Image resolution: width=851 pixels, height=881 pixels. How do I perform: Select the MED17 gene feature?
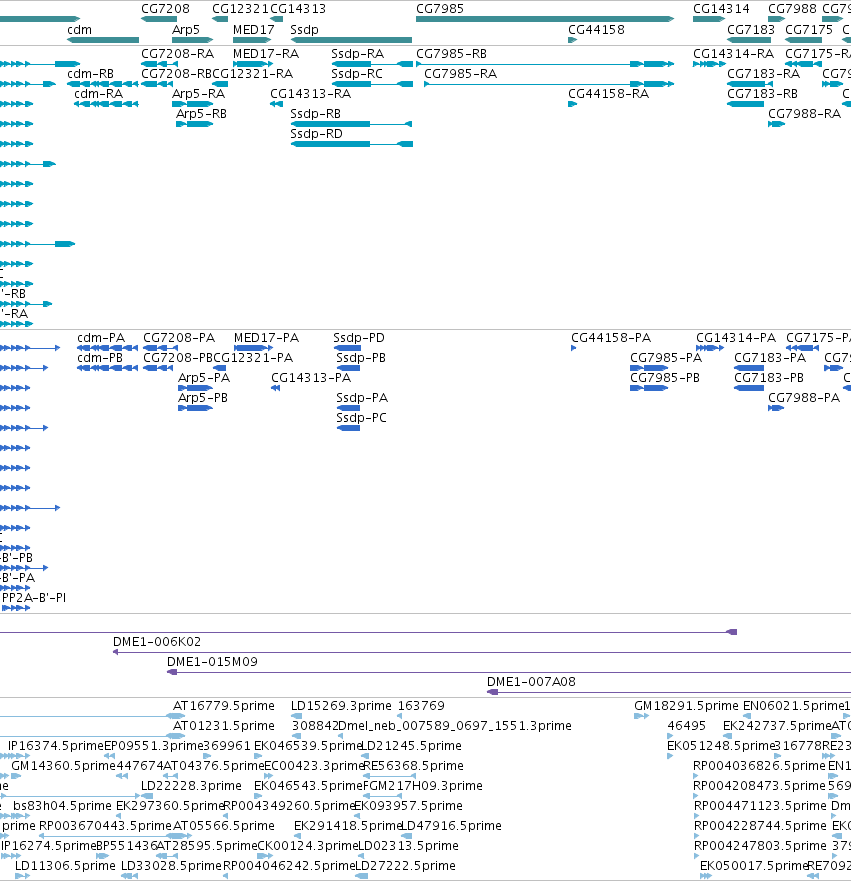tap(252, 40)
